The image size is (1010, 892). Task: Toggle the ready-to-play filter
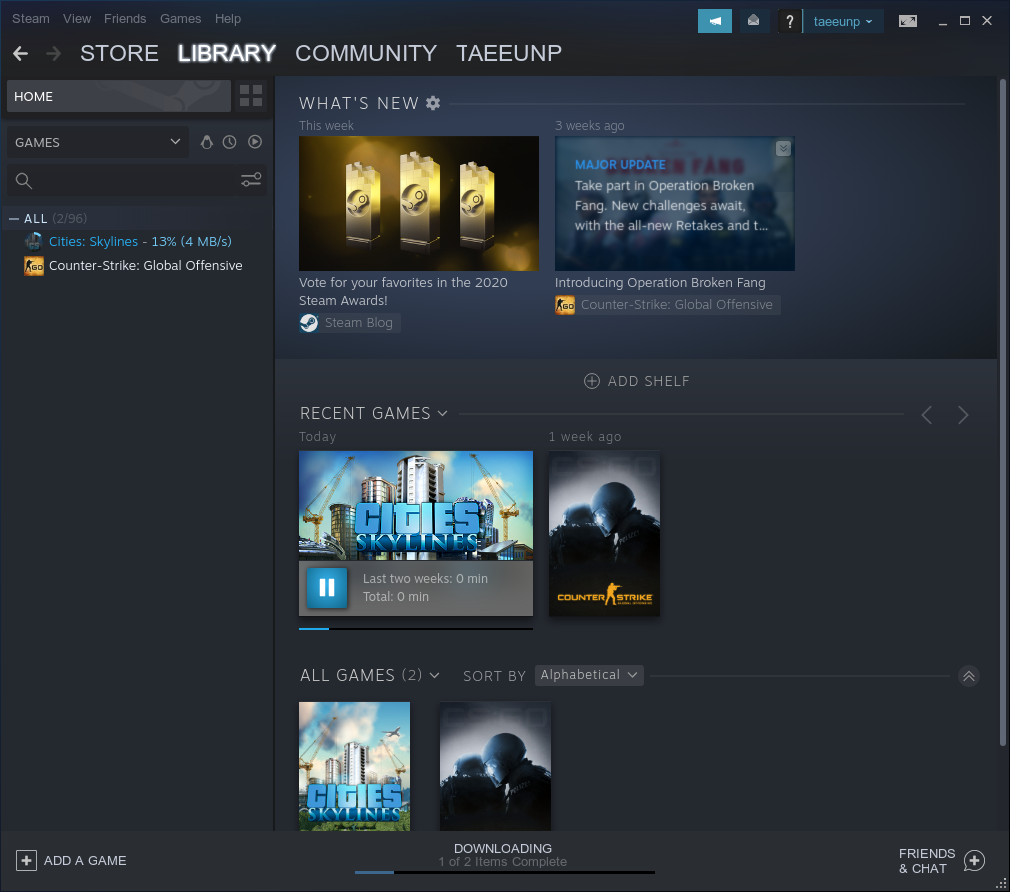pyautogui.click(x=255, y=142)
